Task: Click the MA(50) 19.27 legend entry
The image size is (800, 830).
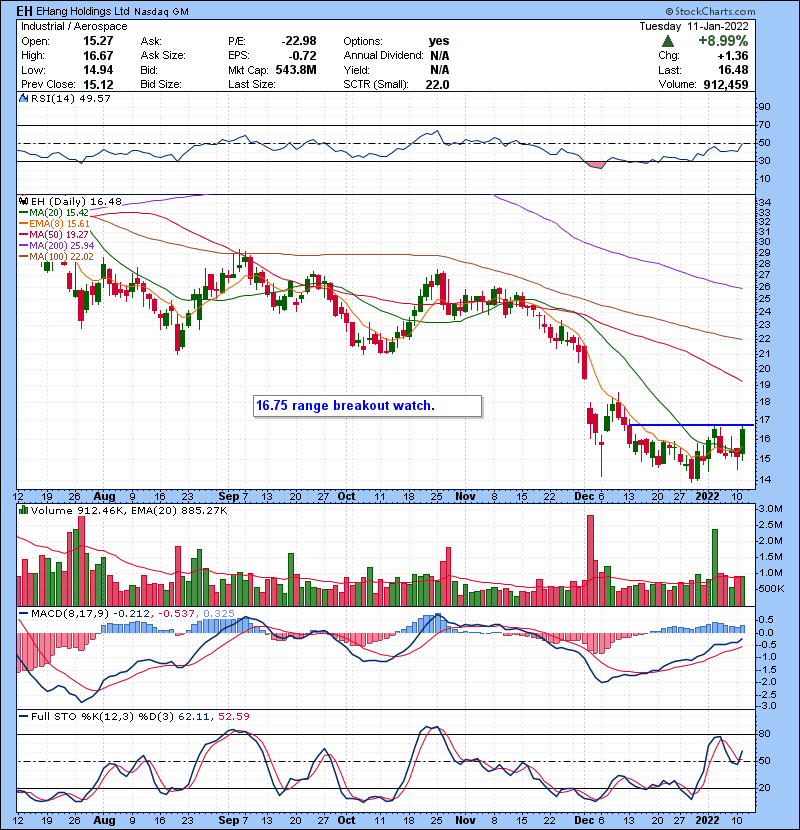Action: pyautogui.click(x=55, y=234)
